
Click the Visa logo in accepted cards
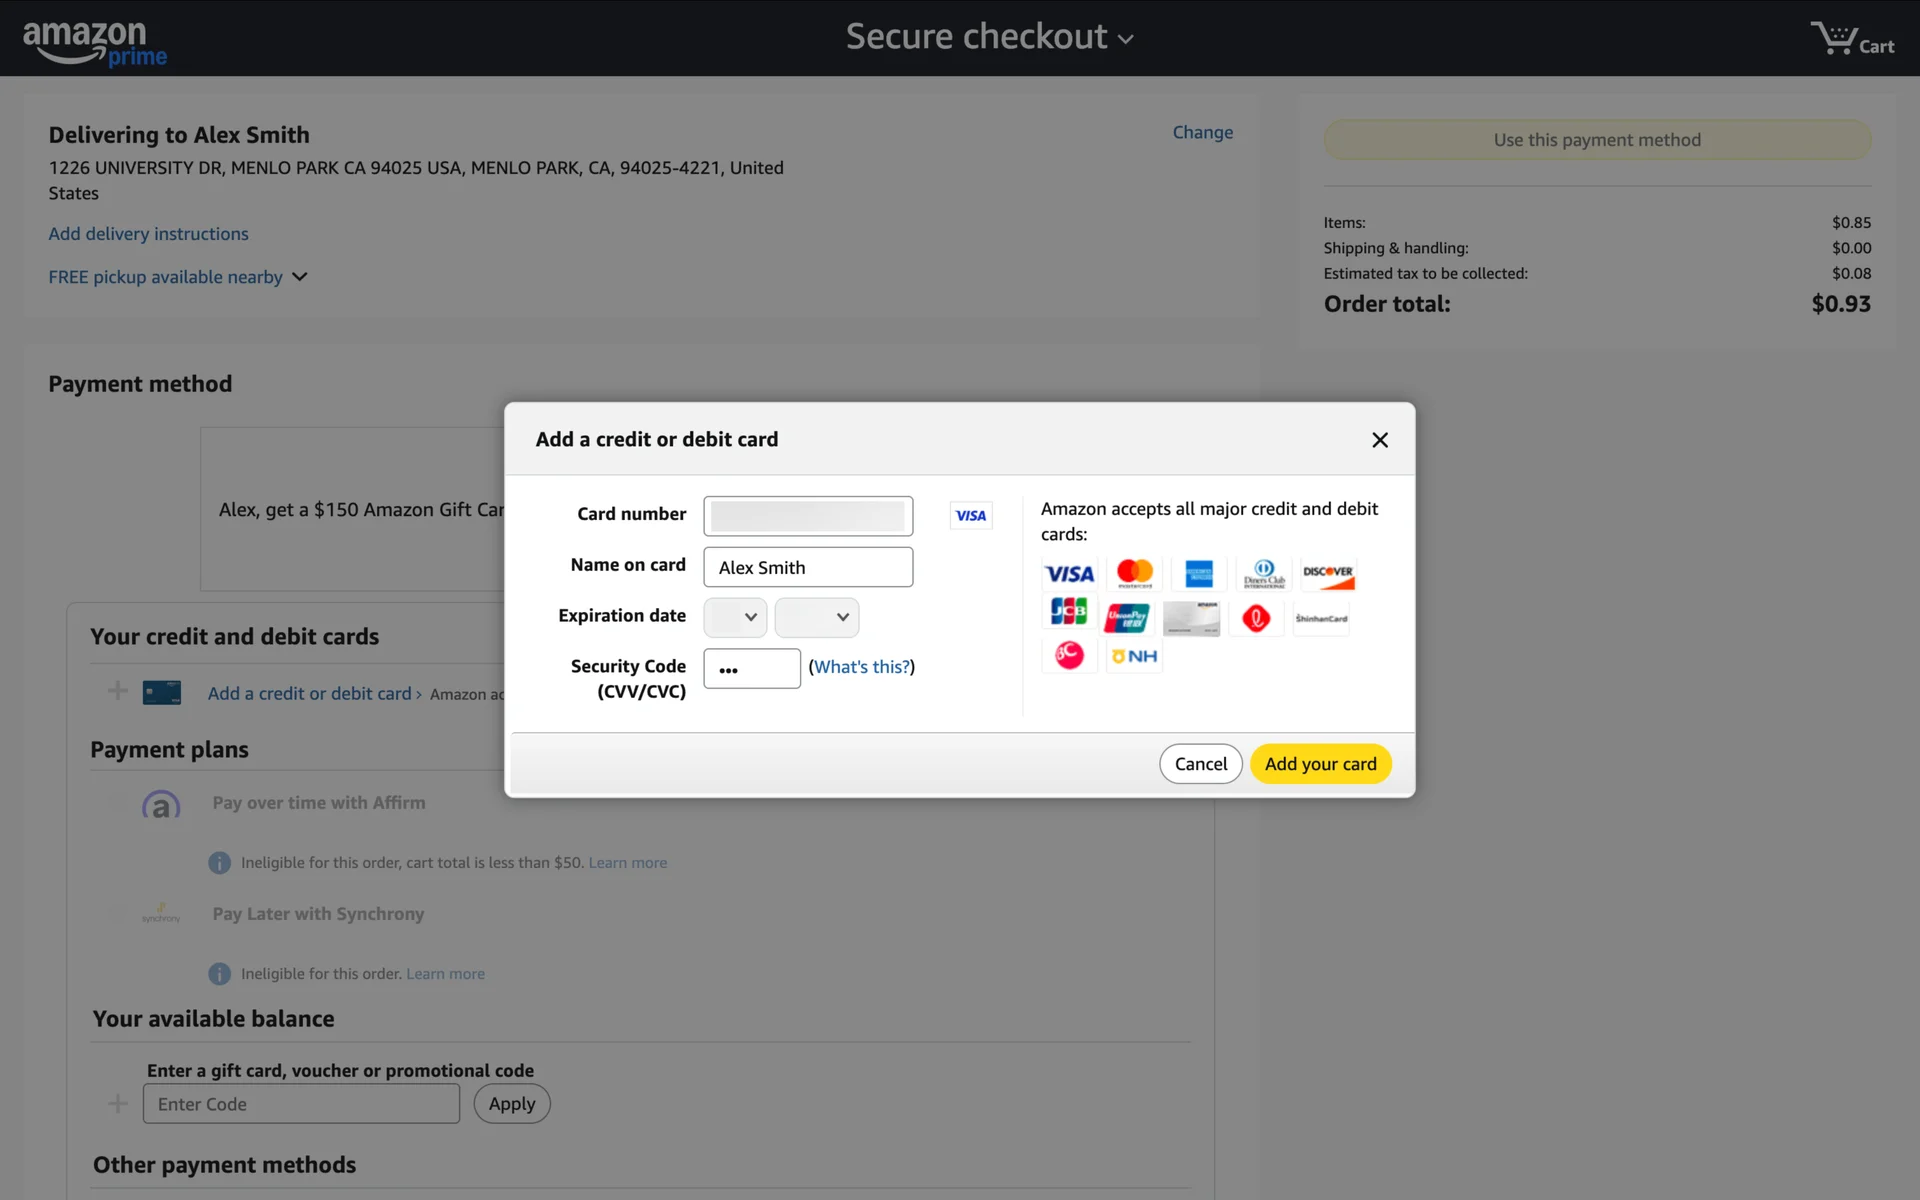click(x=1069, y=574)
